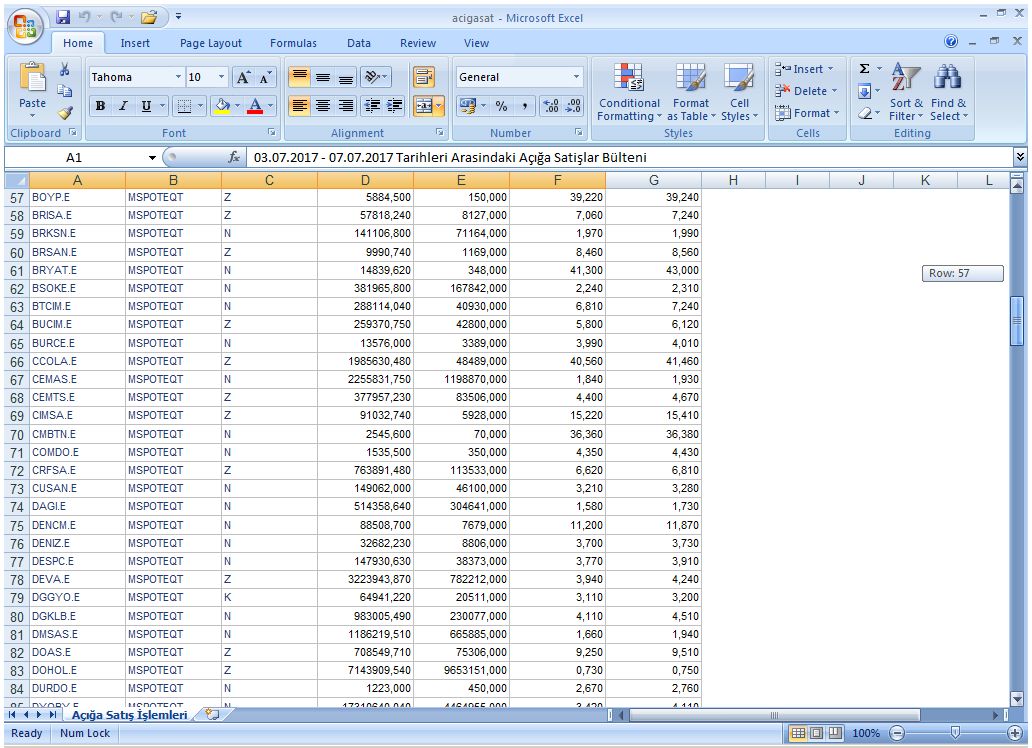Copy selection with the Copy icon

tap(64, 91)
